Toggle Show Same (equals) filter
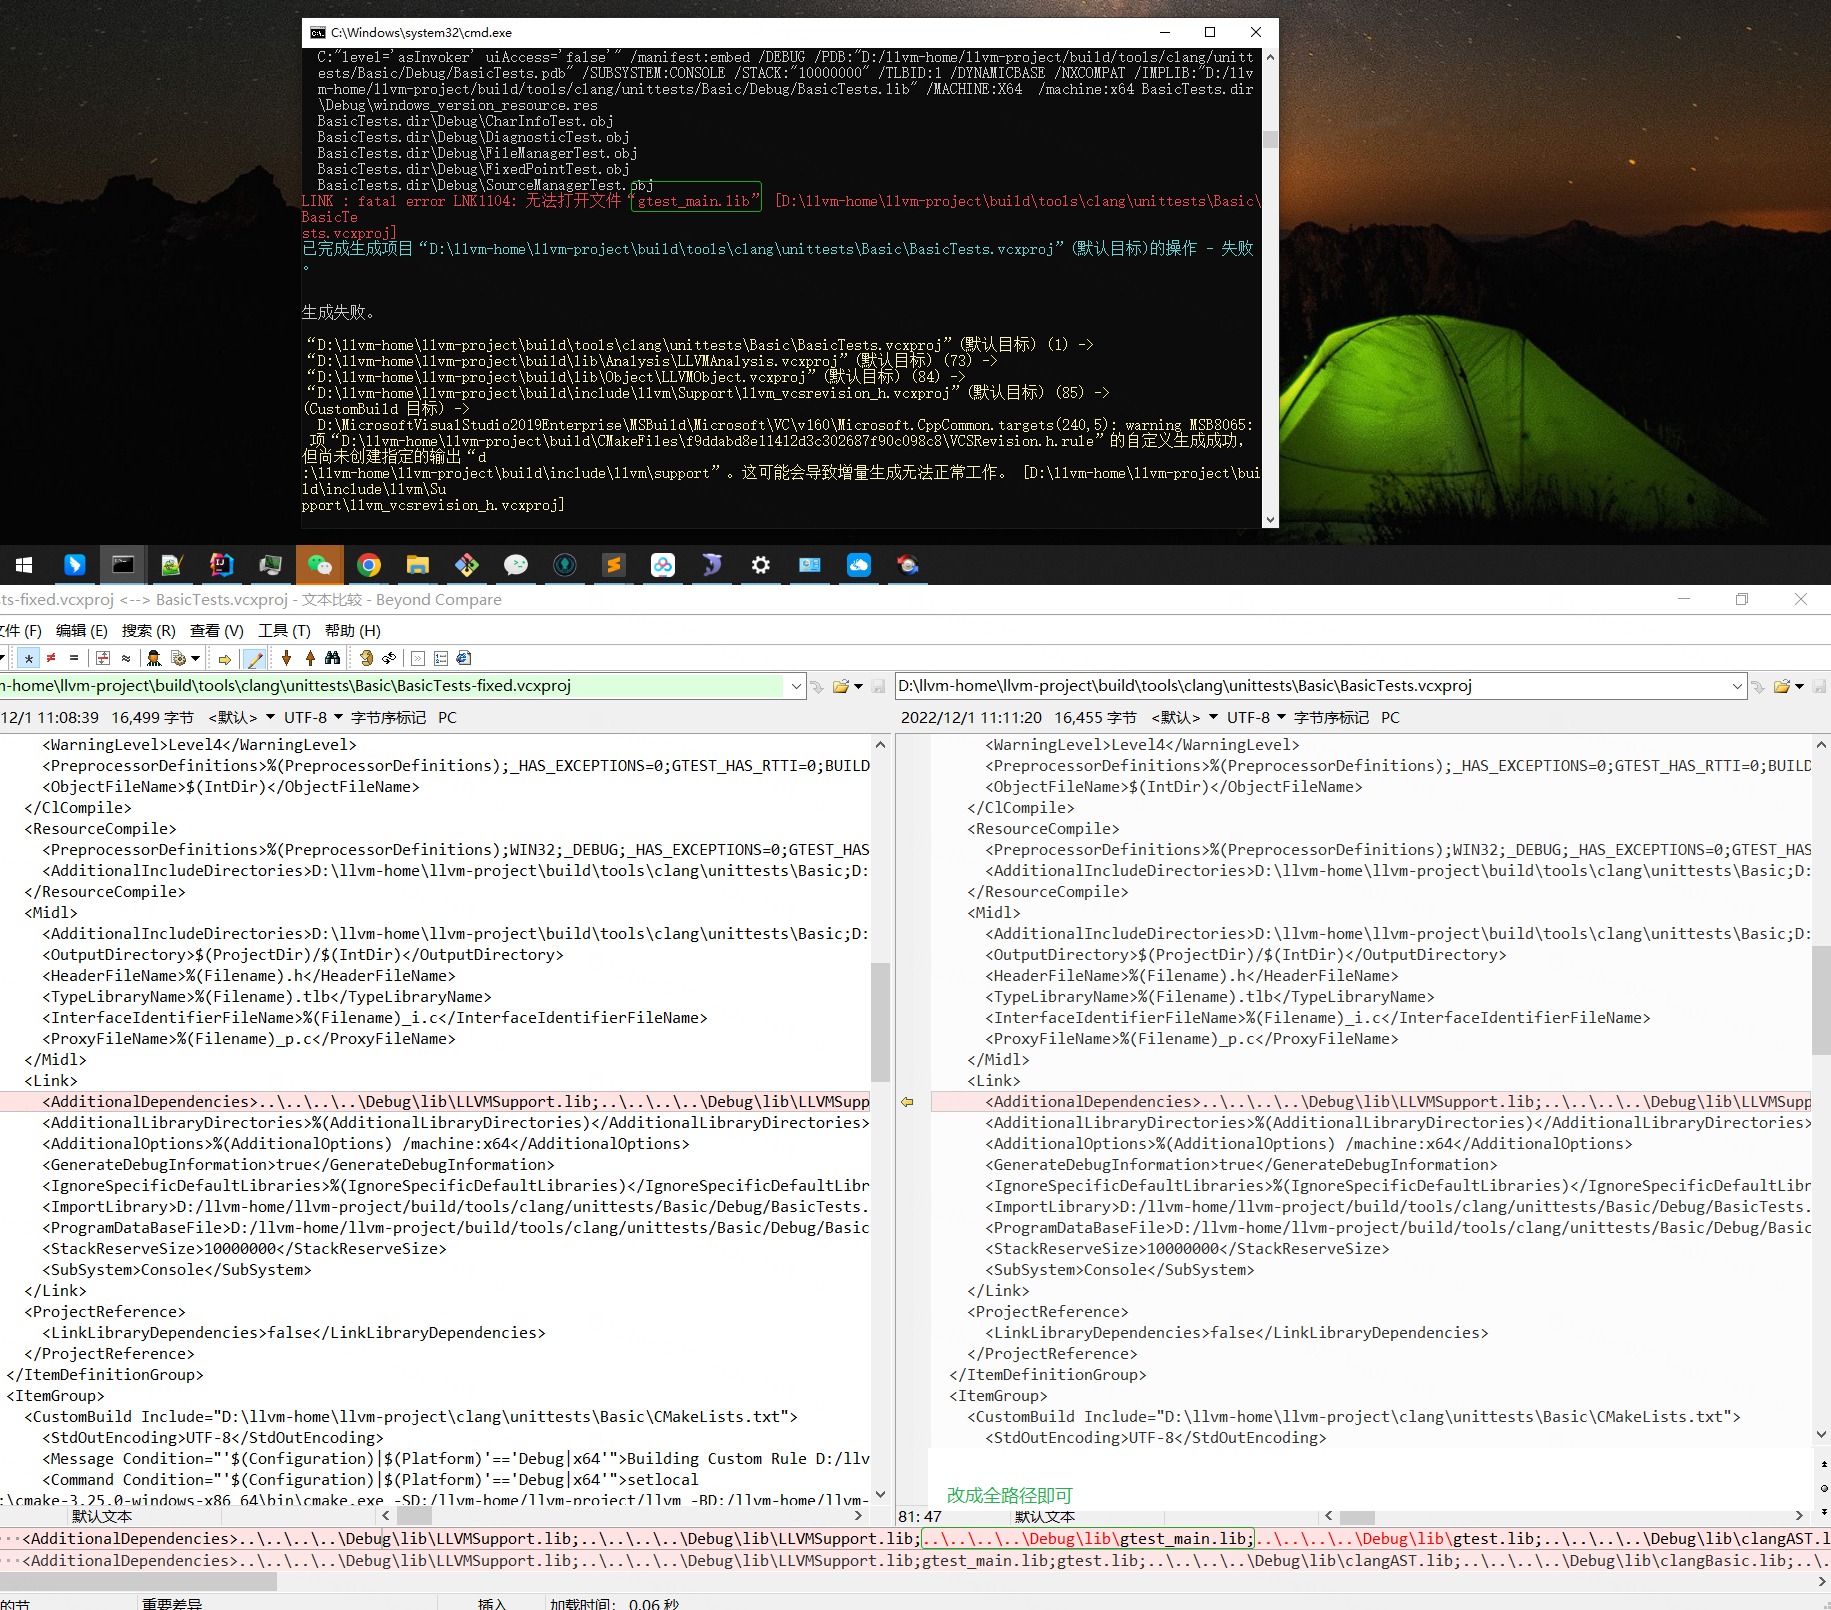1831x1610 pixels. pyautogui.click(x=74, y=658)
